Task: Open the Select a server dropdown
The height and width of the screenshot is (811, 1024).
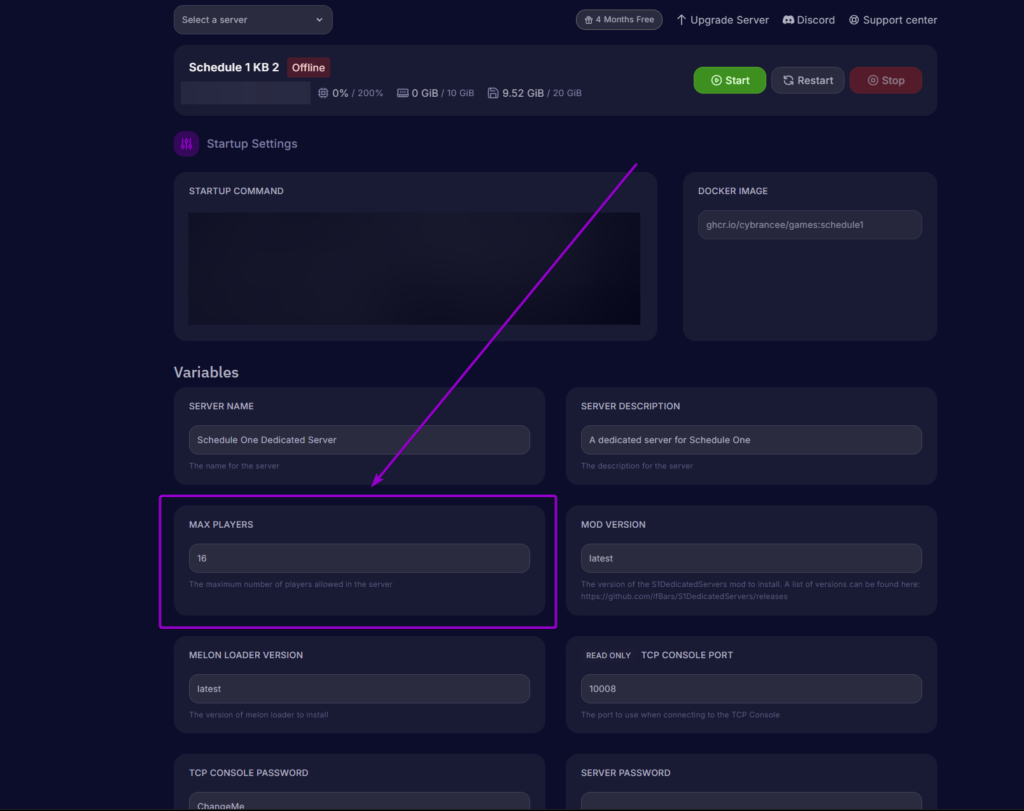Action: tap(253, 20)
